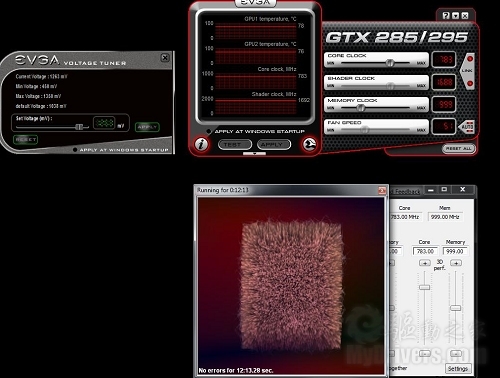
Task: Click the Core clock MHz graph
Action: (x=256, y=81)
